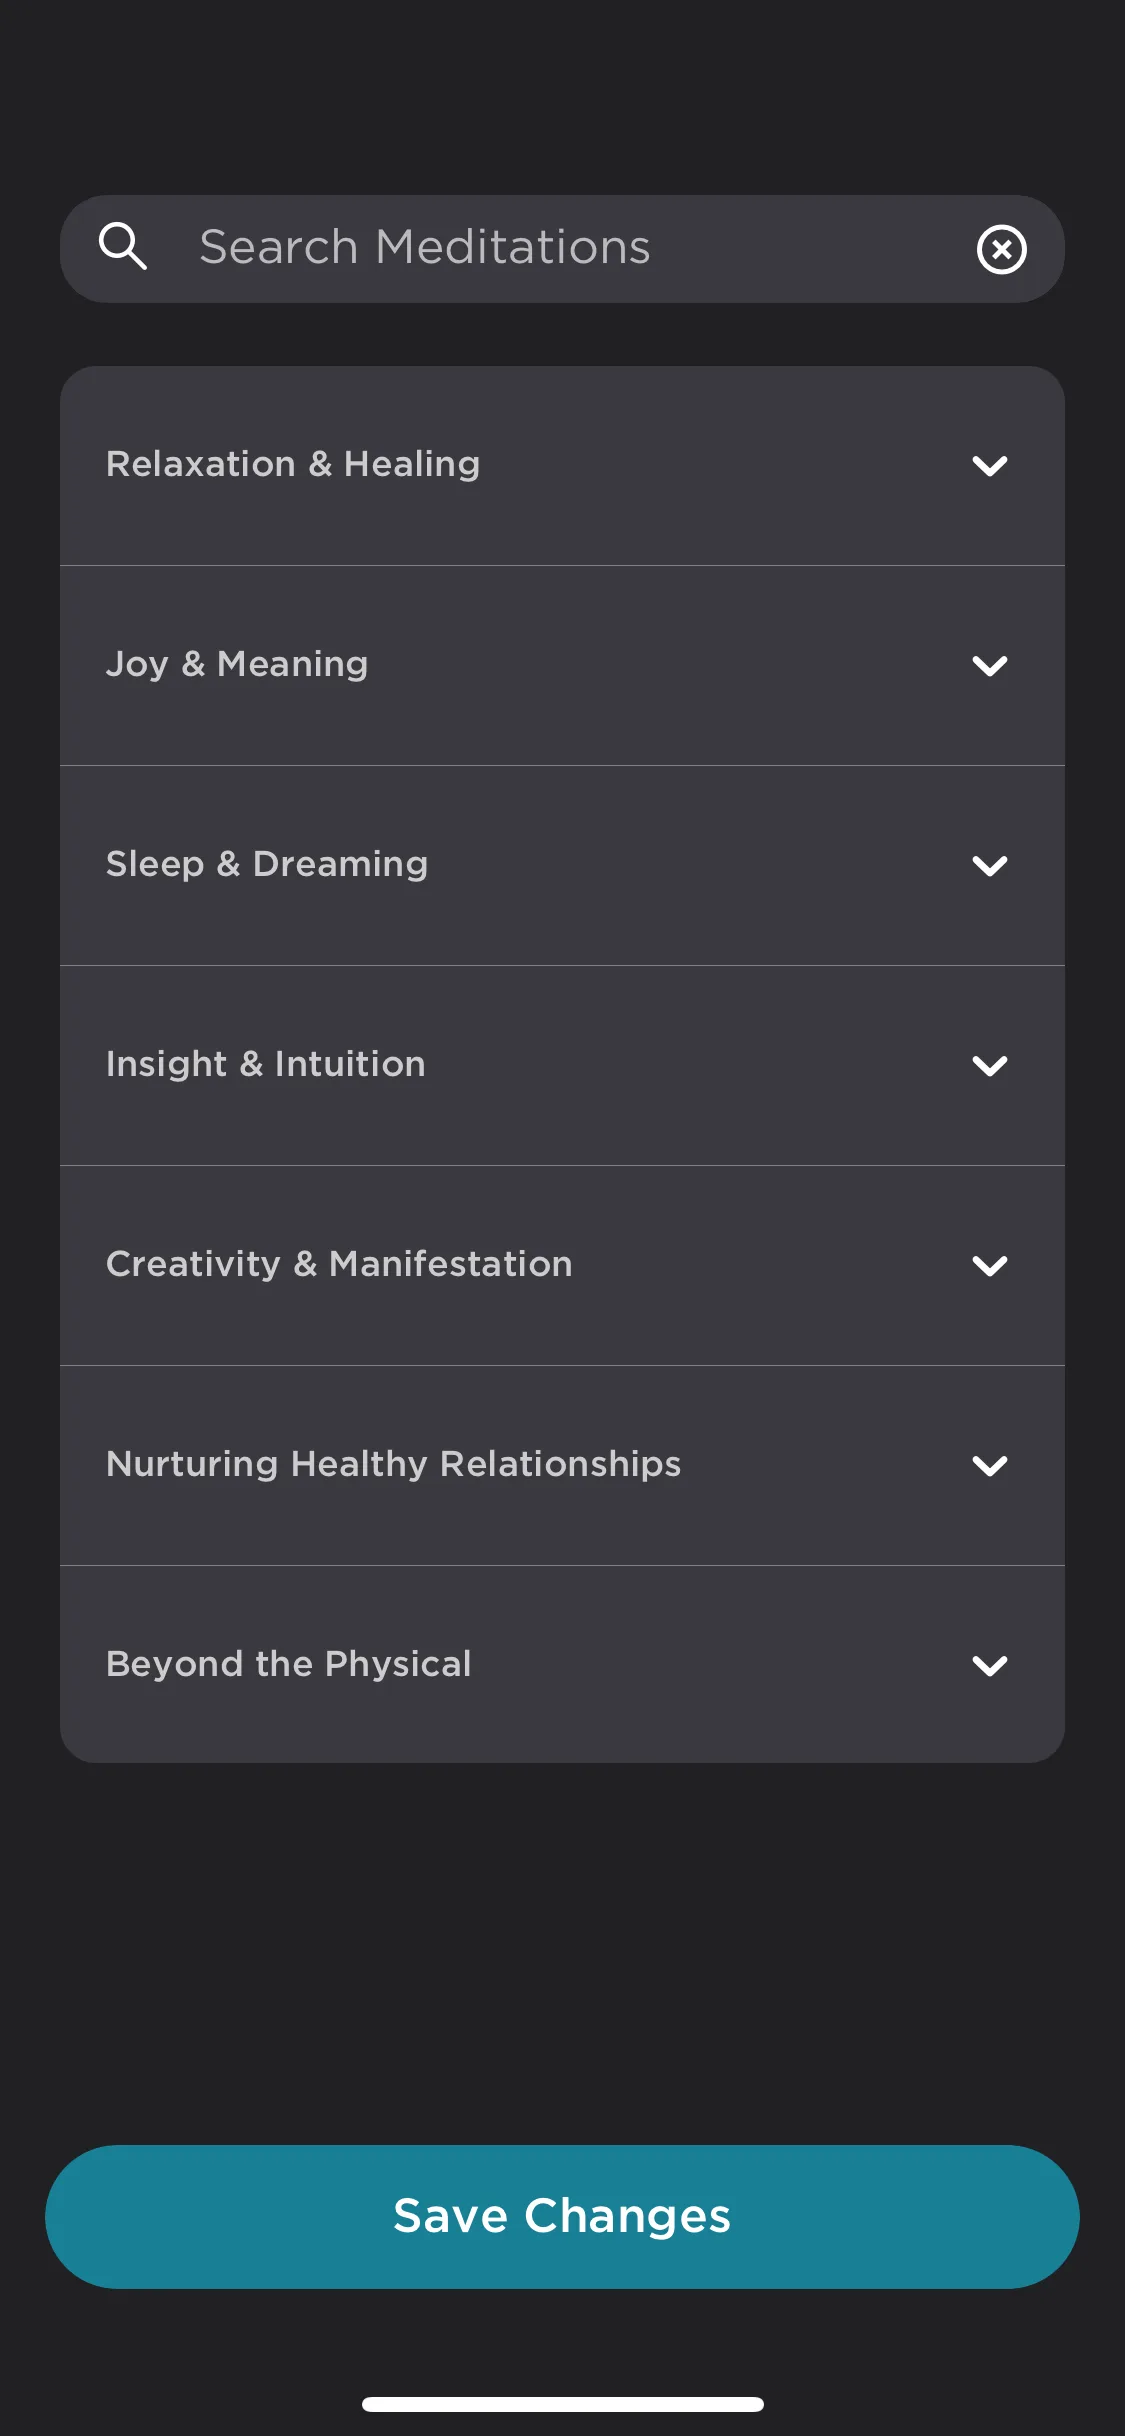1125x2436 pixels.
Task: Tap the Beyond the Physical category label
Action: pos(288,1664)
